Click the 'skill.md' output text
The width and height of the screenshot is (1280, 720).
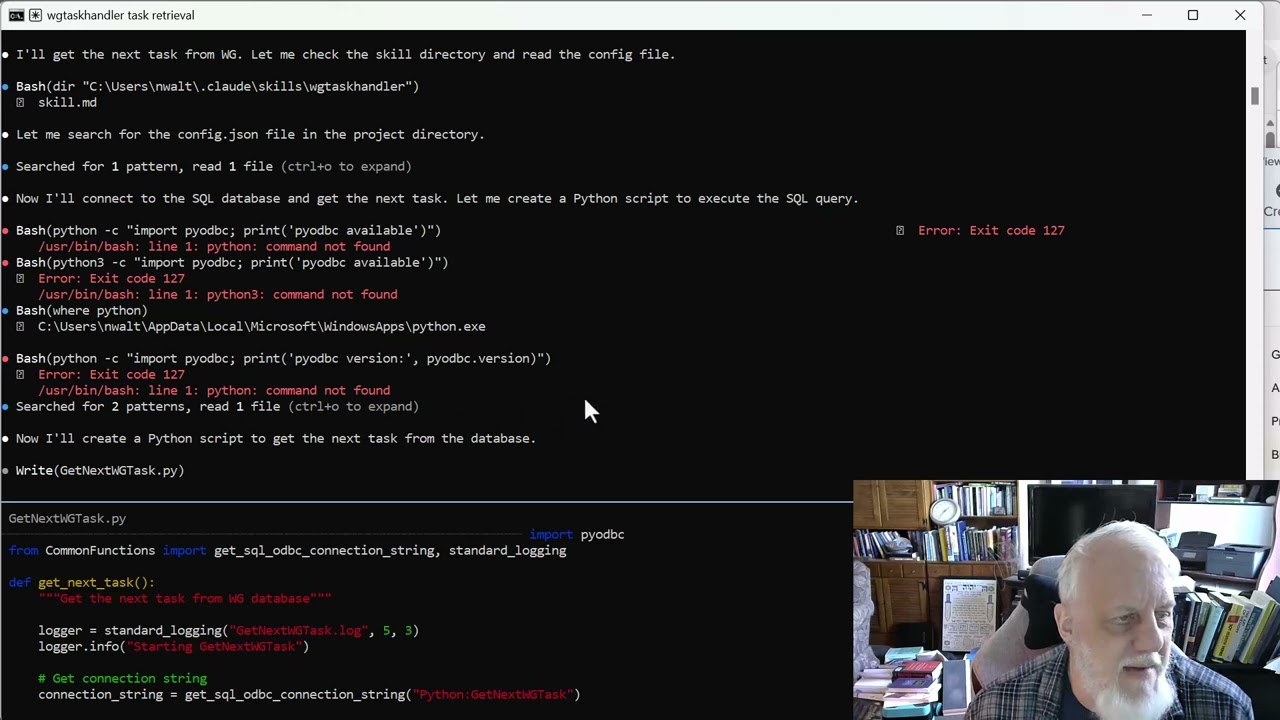67,102
